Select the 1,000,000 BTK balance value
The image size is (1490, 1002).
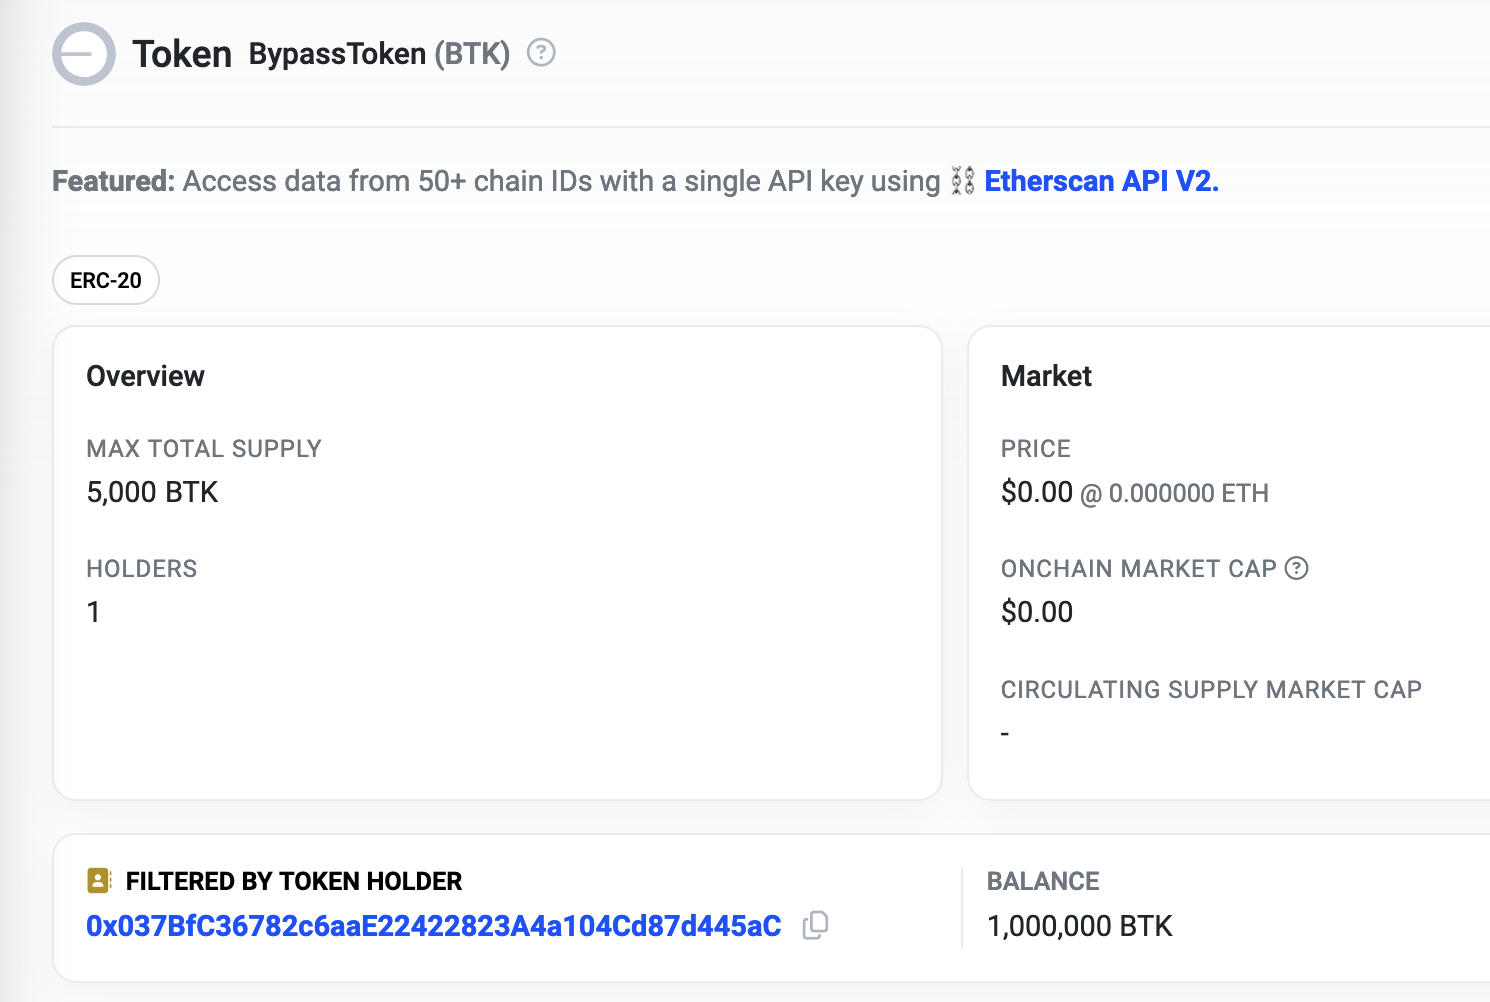(1080, 926)
